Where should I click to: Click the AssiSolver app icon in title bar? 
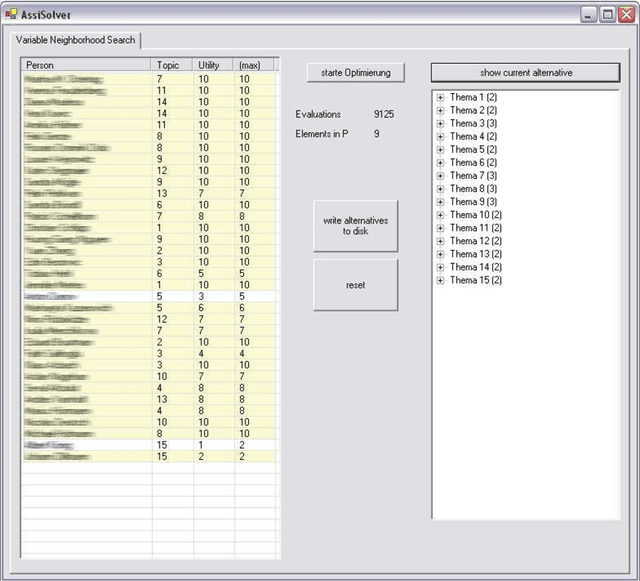11,15
